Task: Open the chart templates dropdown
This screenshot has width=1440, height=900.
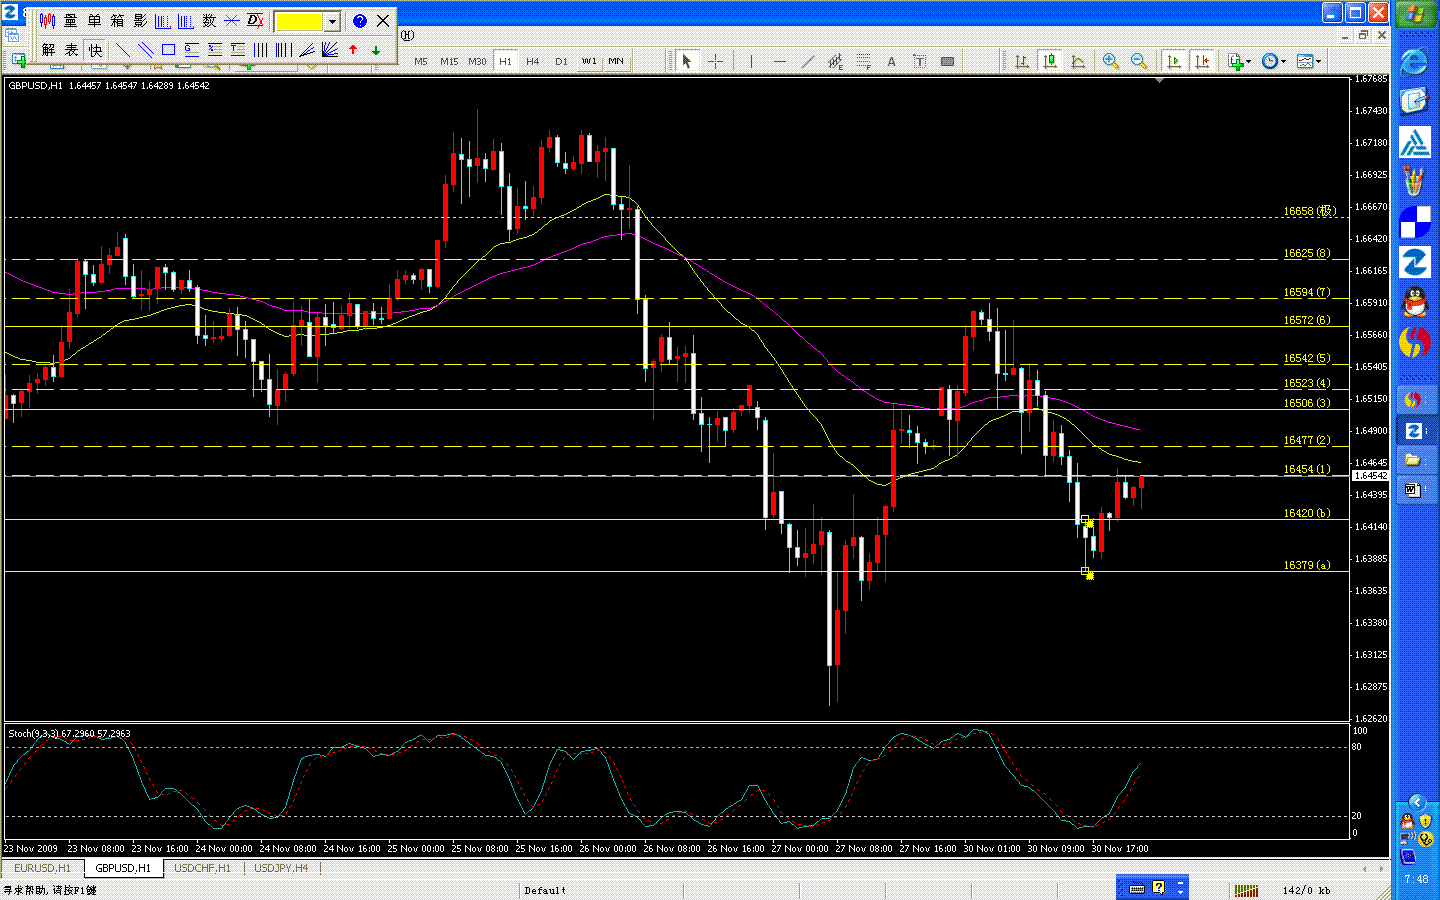Action: click(1309, 61)
